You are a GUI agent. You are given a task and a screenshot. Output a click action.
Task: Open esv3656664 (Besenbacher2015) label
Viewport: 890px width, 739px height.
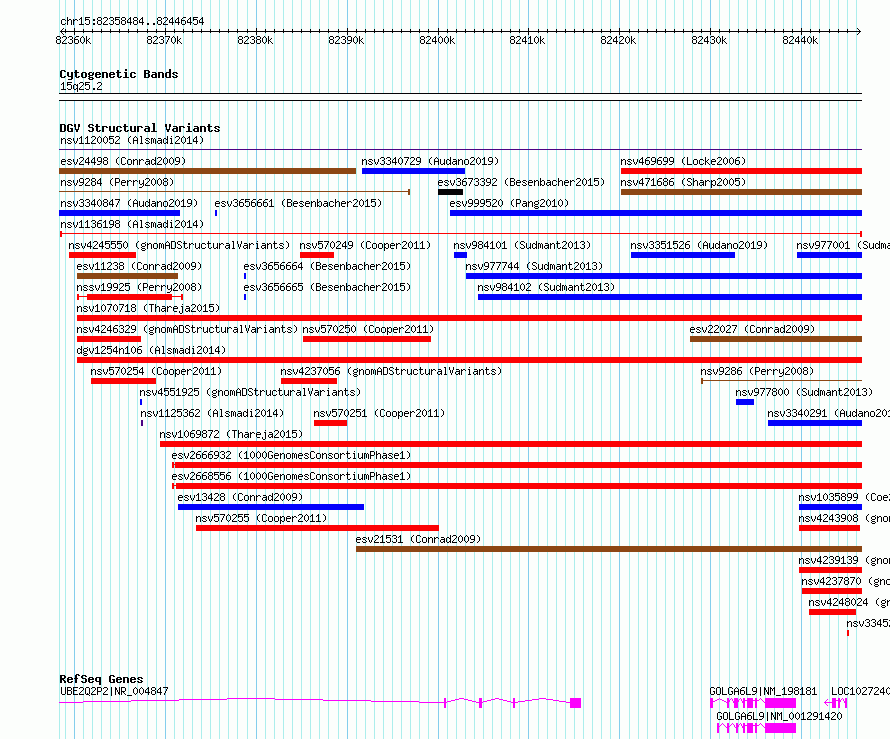coord(327,266)
